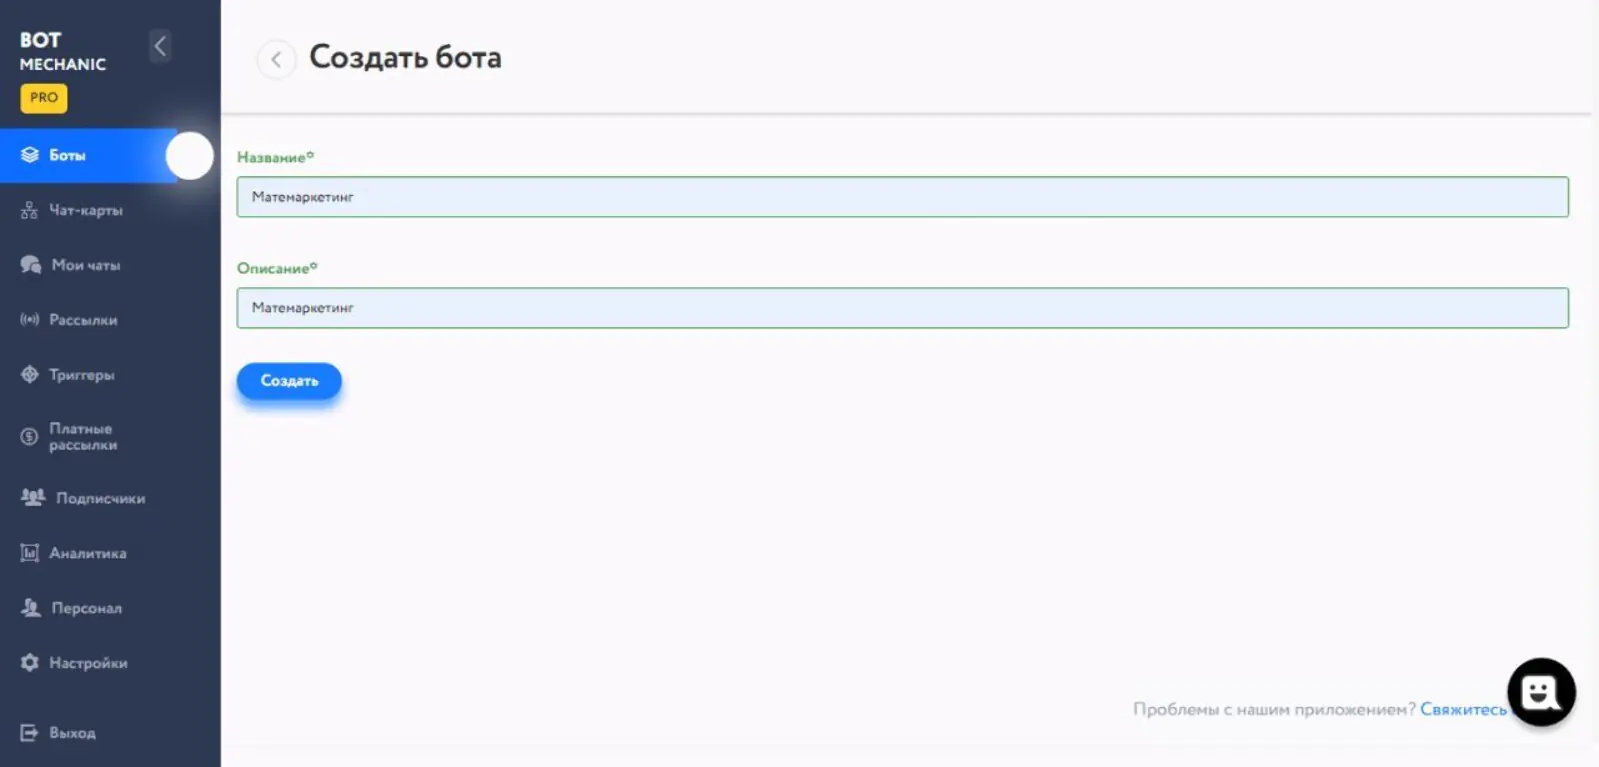Viewport: 1599px width, 767px height.
Task: Click Выход to log out
Action: 73,733
